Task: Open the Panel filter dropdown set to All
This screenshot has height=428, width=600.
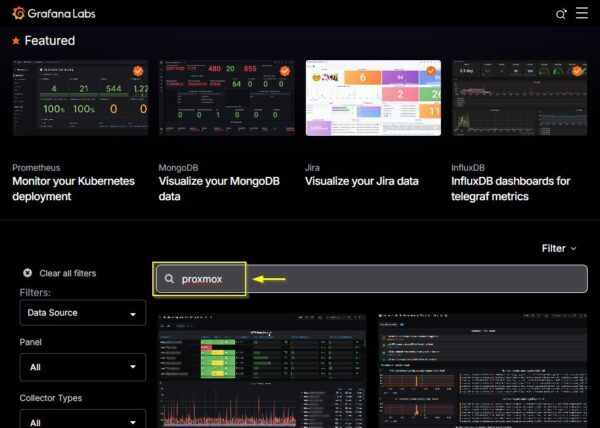Action: point(83,367)
